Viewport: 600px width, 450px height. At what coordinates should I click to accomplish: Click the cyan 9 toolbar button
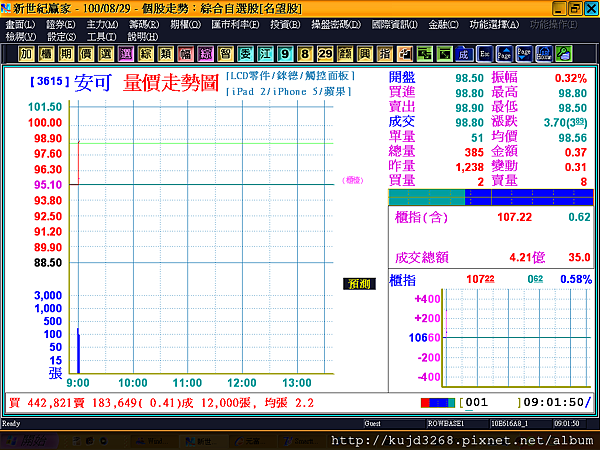tap(285, 54)
